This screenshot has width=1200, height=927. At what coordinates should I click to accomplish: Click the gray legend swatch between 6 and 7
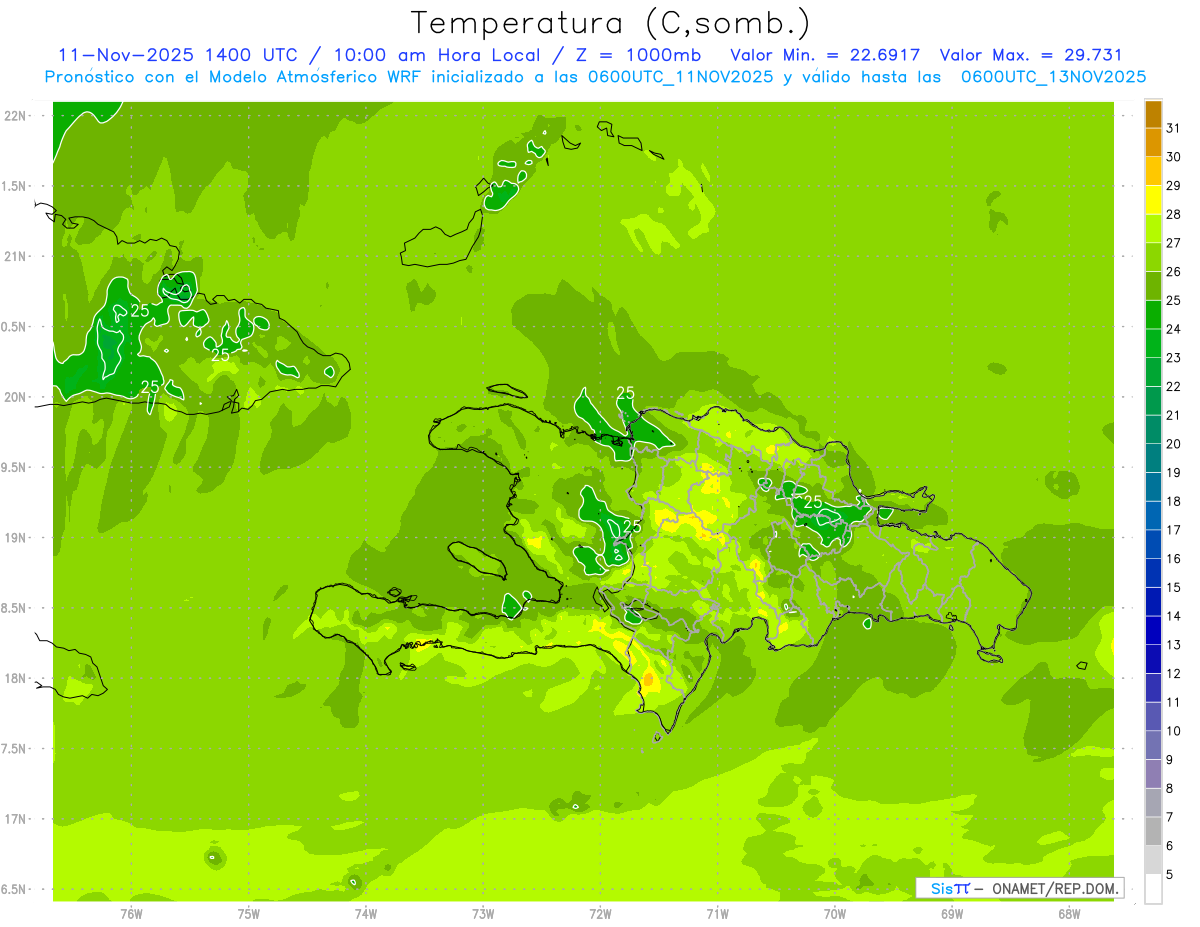(x=1153, y=831)
